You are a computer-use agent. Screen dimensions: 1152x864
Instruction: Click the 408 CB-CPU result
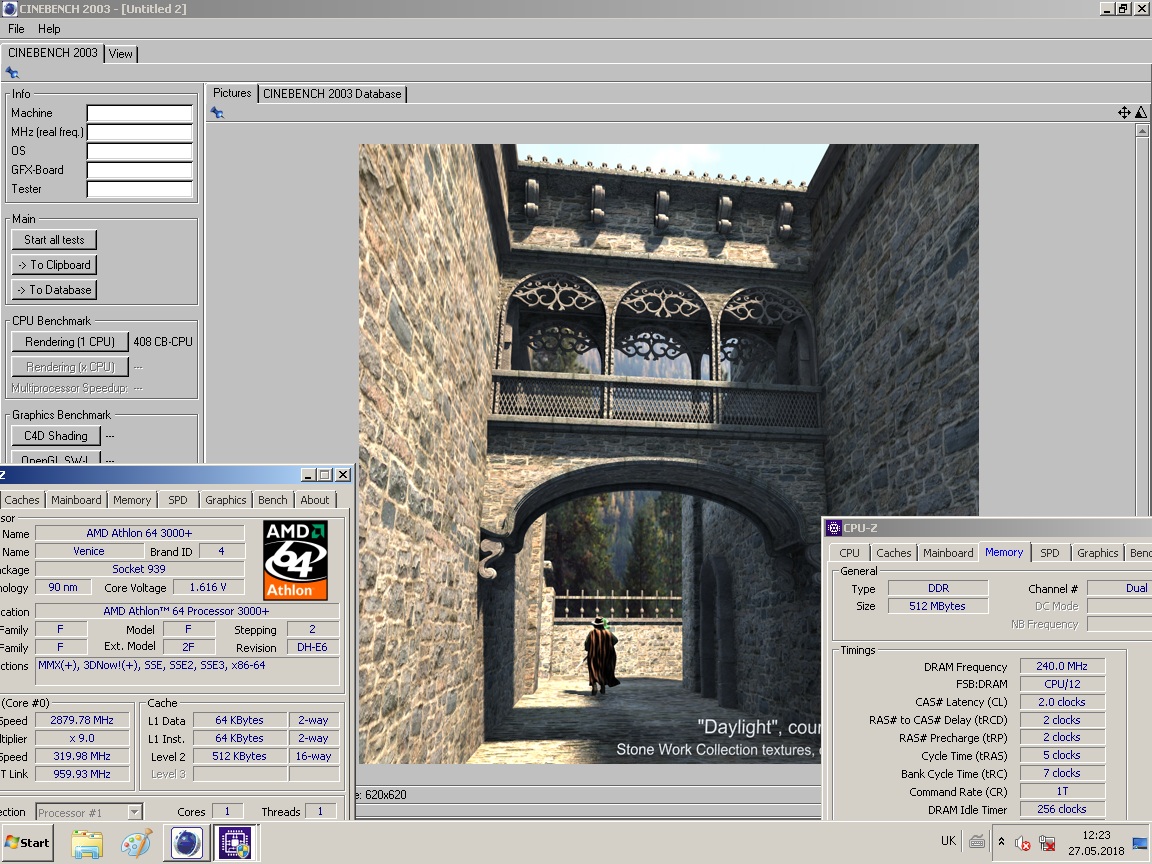(x=163, y=342)
